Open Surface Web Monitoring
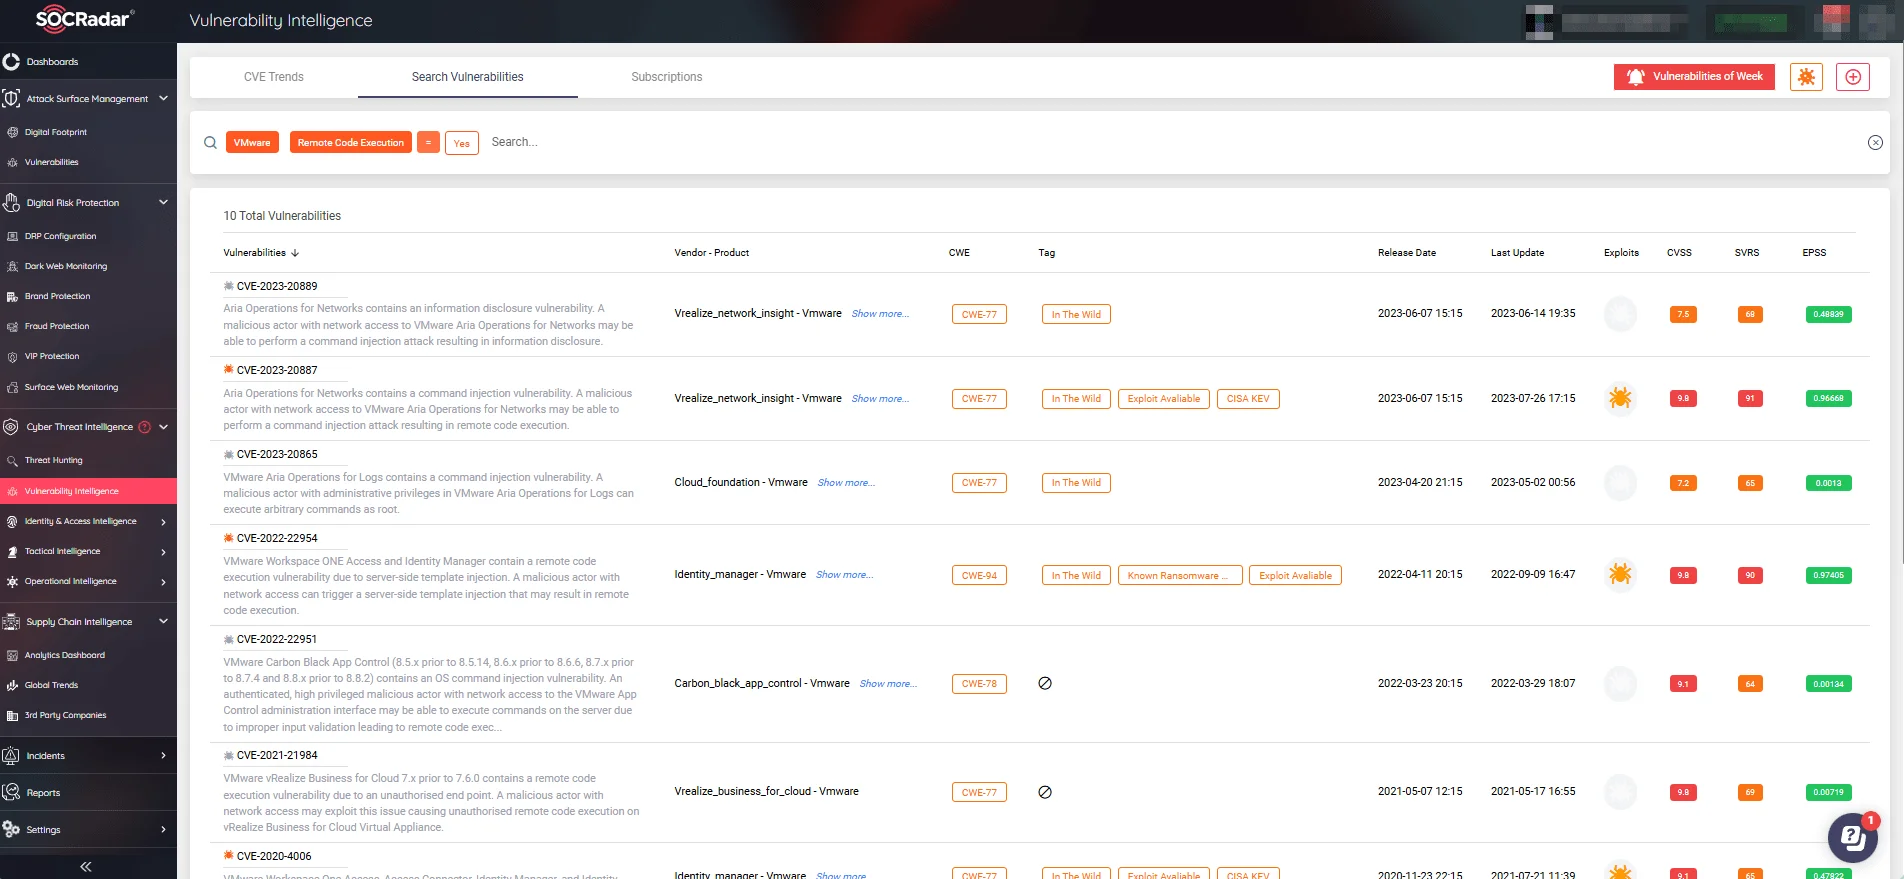The image size is (1904, 879). tap(71, 387)
